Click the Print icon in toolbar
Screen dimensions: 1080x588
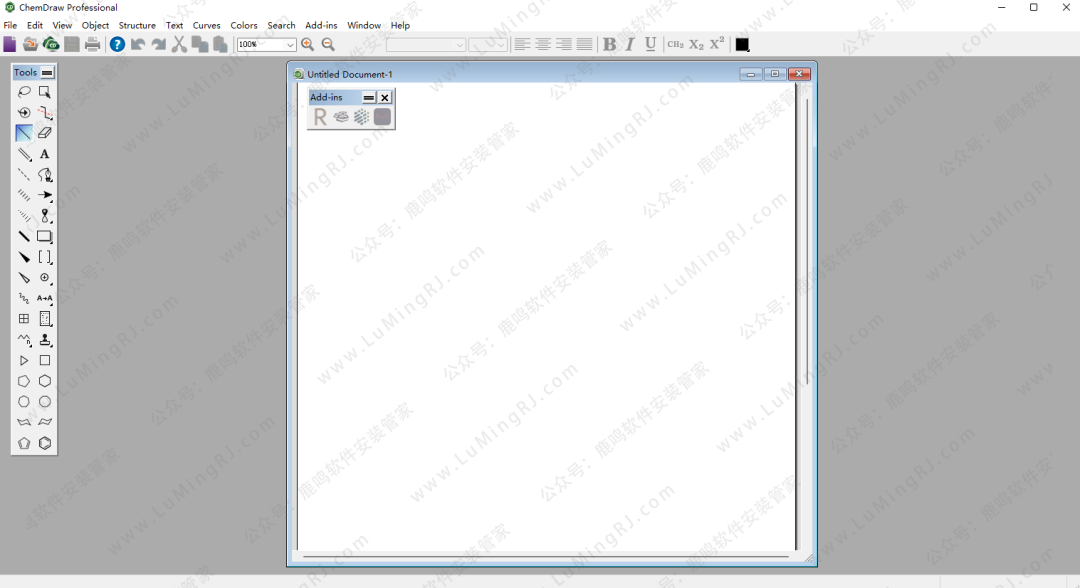pos(93,44)
